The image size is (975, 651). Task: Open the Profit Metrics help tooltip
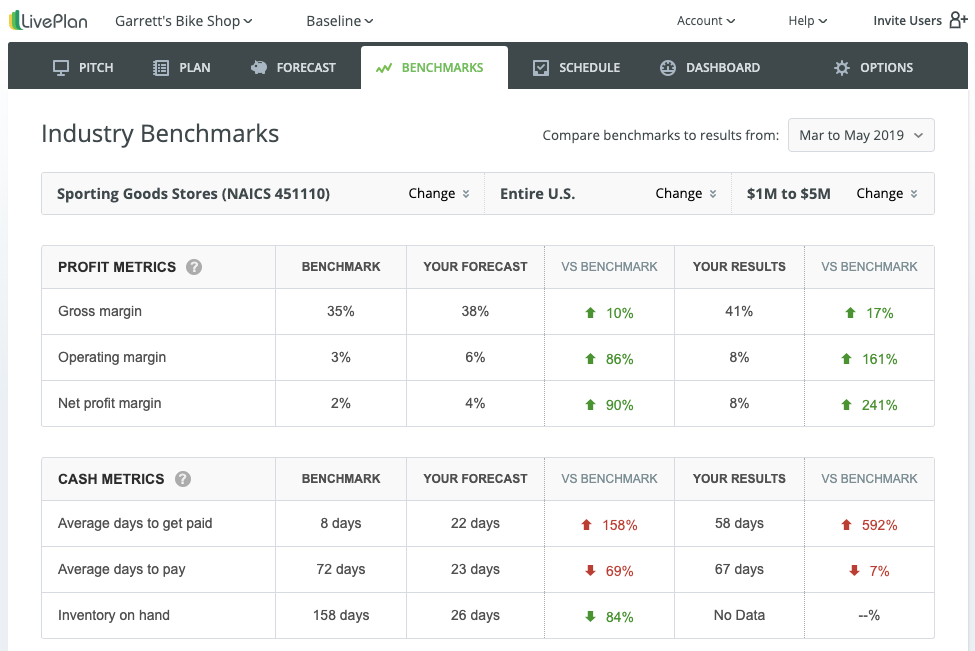click(194, 267)
